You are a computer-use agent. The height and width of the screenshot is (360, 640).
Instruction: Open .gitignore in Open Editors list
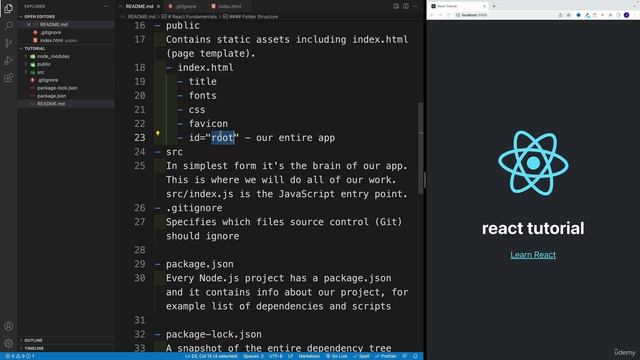51,33
